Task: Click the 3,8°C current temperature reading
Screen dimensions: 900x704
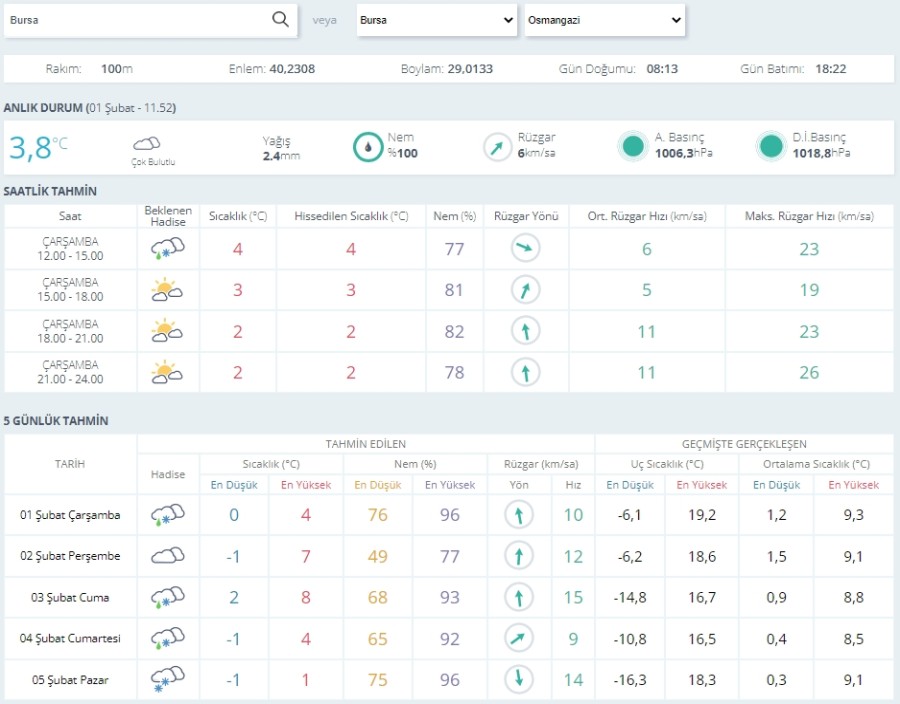Action: click(38, 147)
